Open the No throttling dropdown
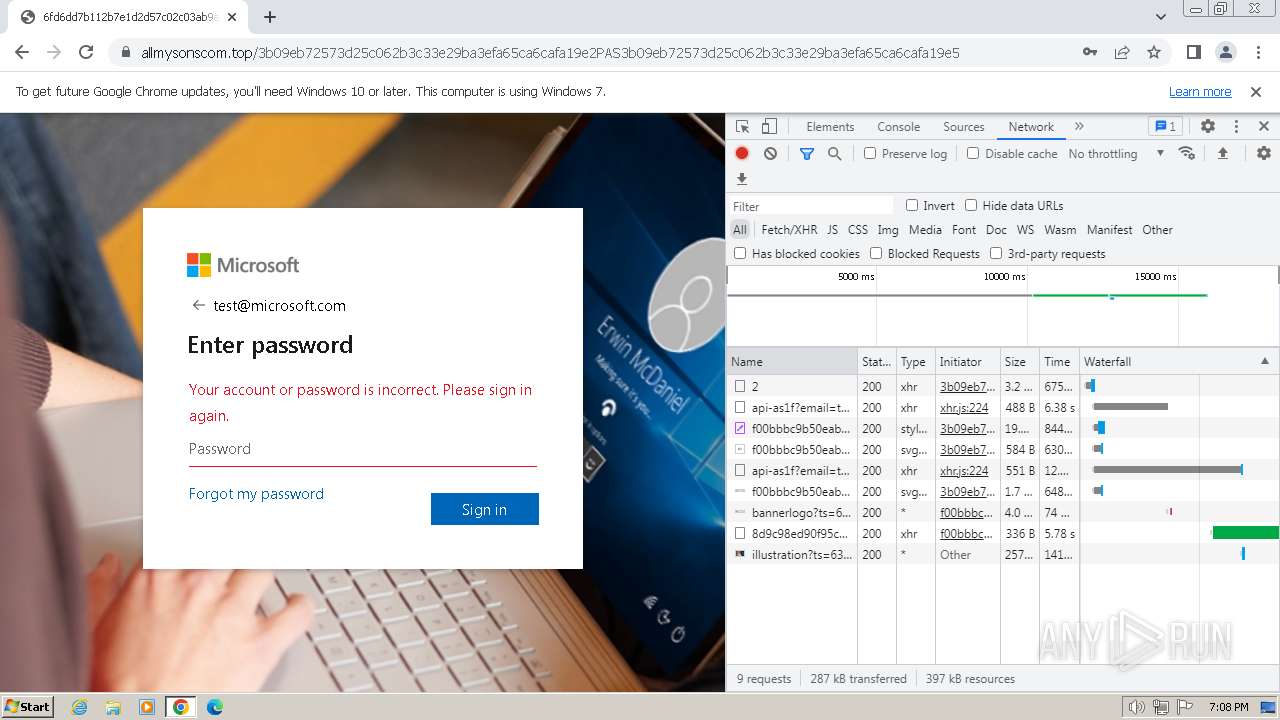 click(x=1116, y=153)
